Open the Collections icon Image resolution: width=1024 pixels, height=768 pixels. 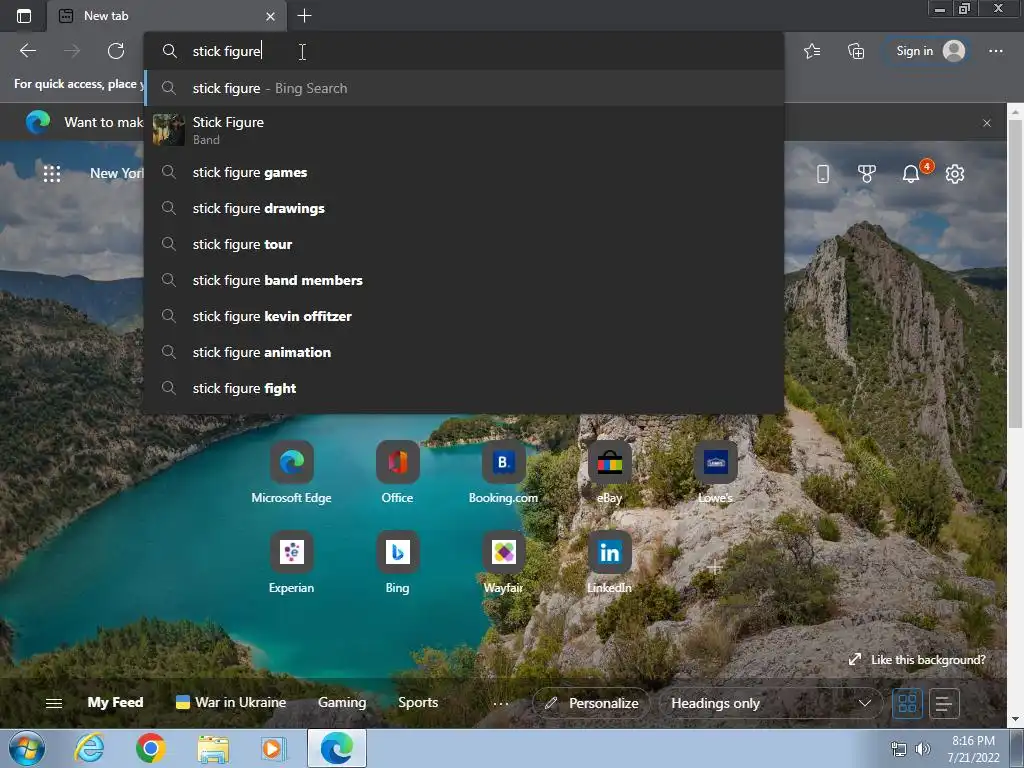pos(856,51)
